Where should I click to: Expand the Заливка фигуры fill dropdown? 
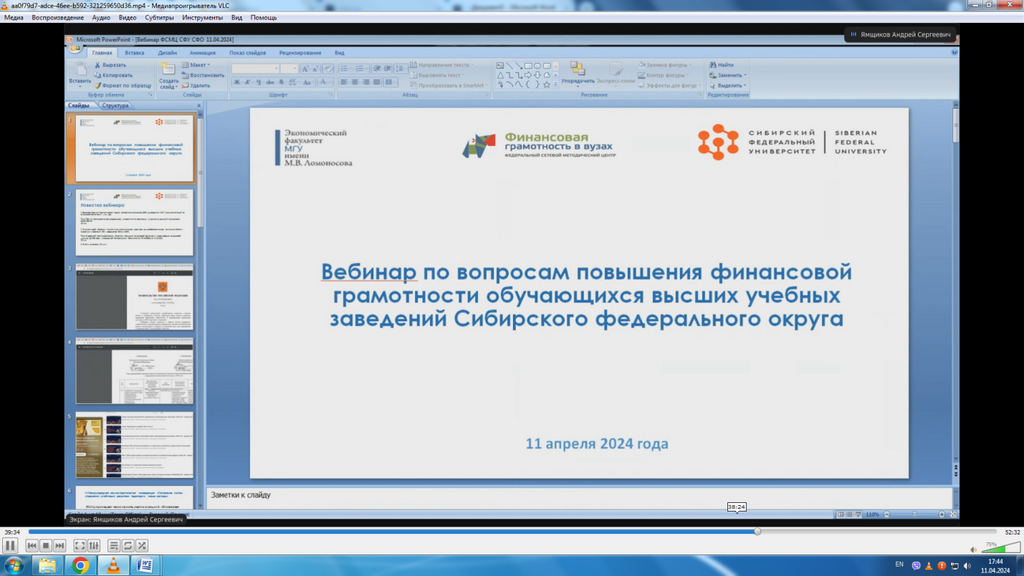click(665, 65)
